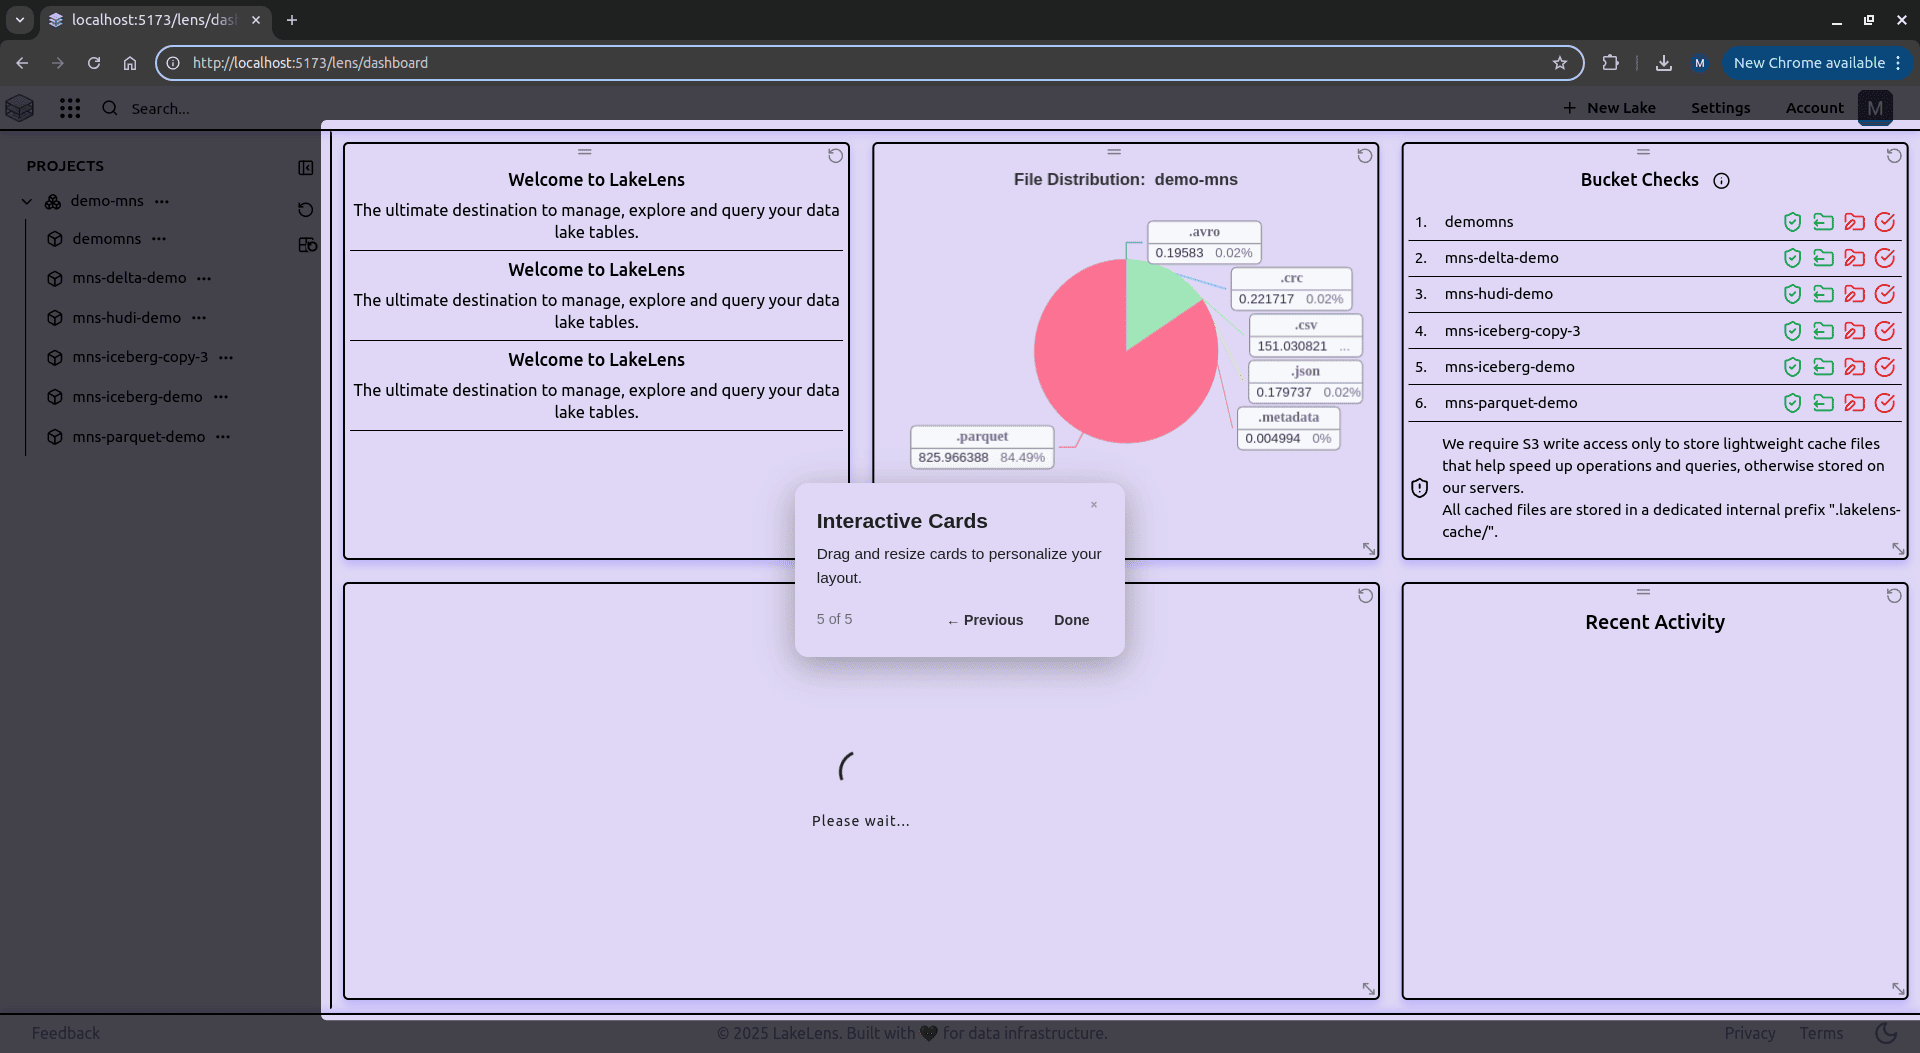Go to Previous tour step

985,620
